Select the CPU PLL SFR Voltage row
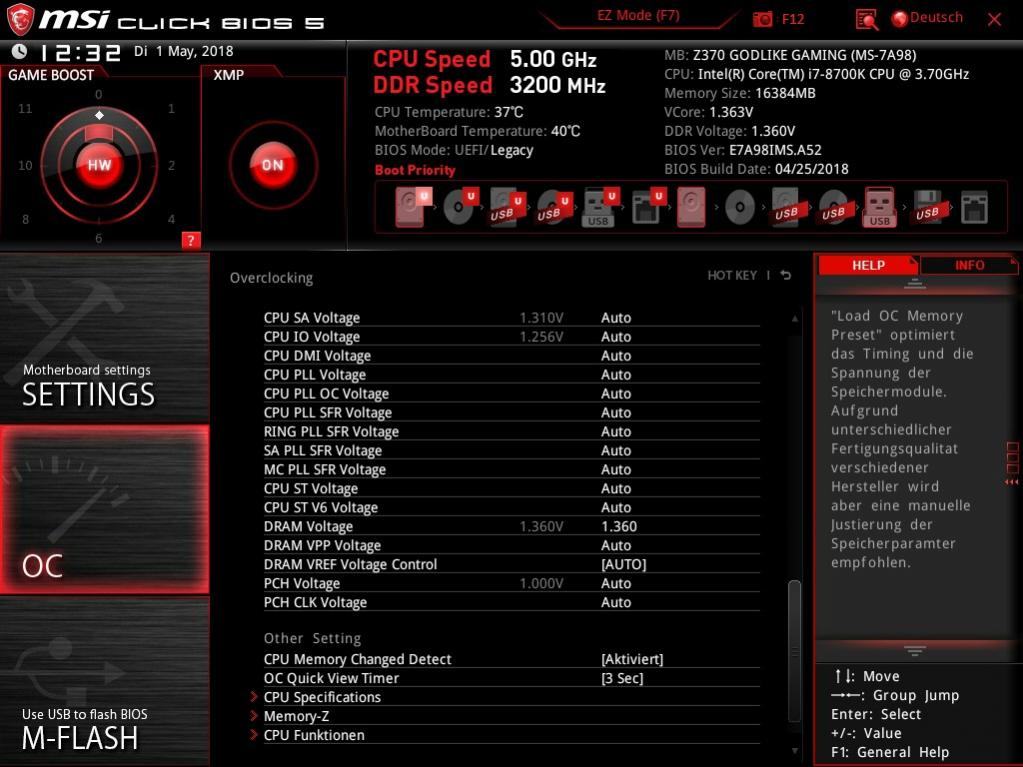The width and height of the screenshot is (1023, 767). coord(512,412)
